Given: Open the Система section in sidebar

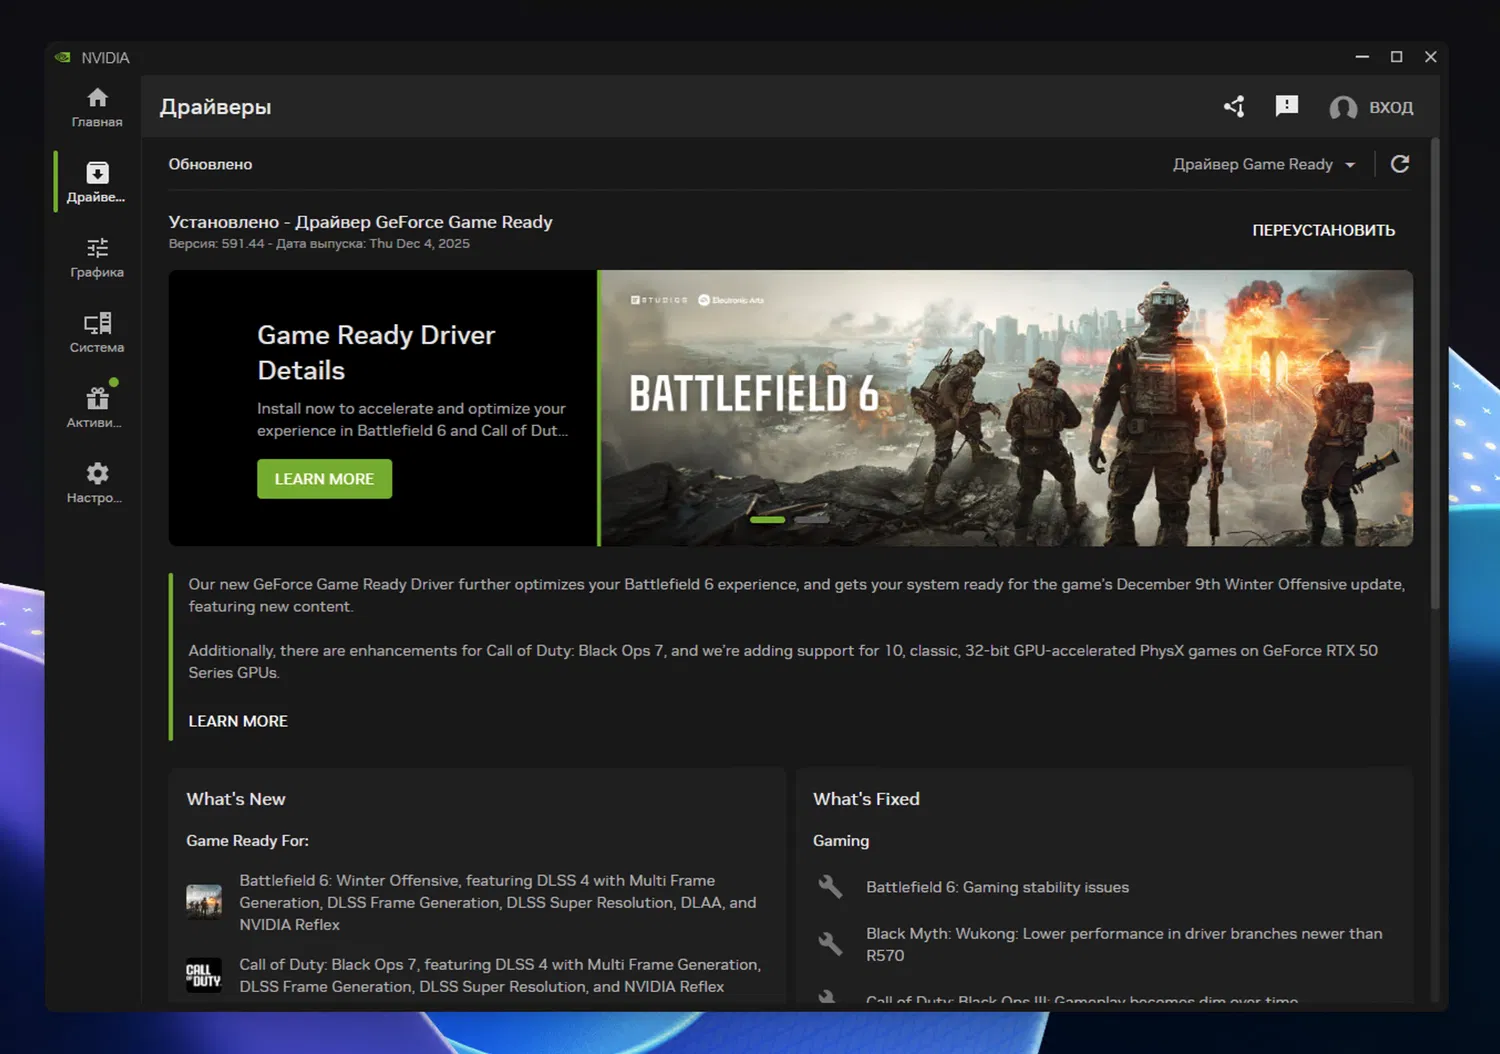Looking at the screenshot, I should coord(97,332).
